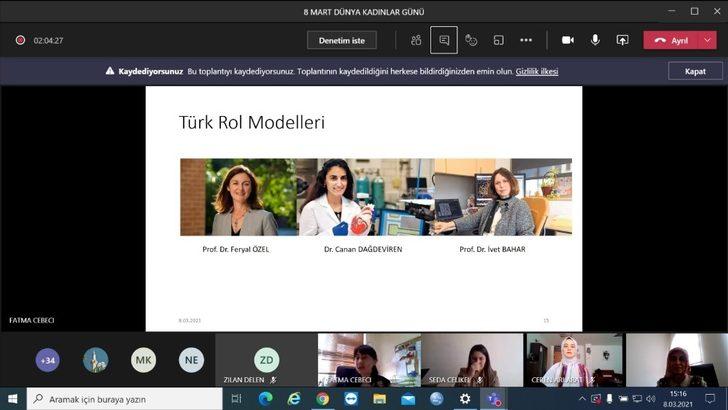Click the taskbar search box
728x410 pixels.
pos(124,399)
